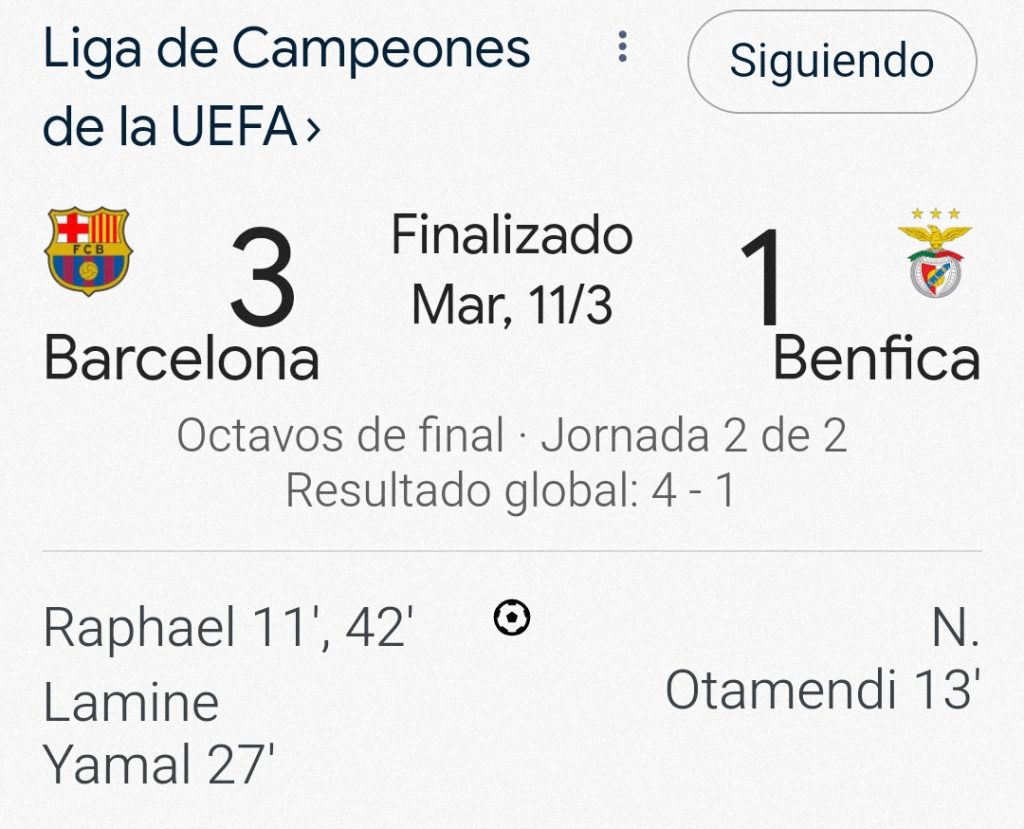Expand the chevron after UEFA title
This screenshot has width=1024, height=829.
click(x=313, y=130)
